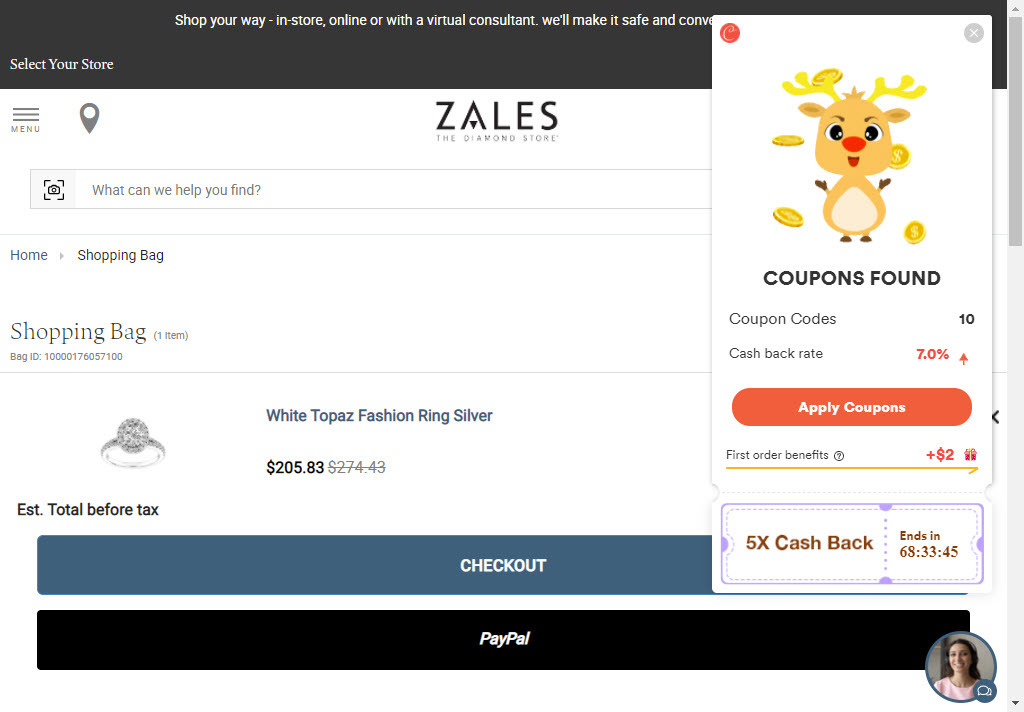Click the CHECKOUT button
Viewport: 1024px width, 712px height.
pyautogui.click(x=503, y=565)
